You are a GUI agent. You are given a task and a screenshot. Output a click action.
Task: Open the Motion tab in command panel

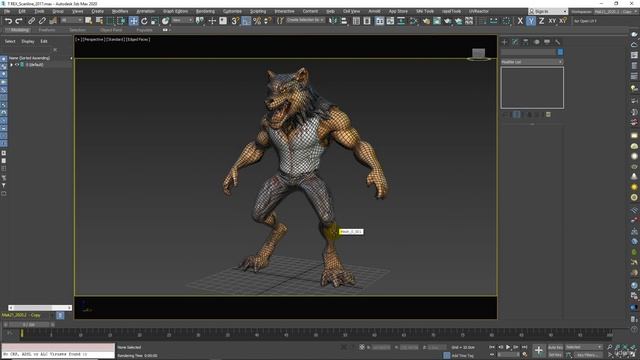536,42
